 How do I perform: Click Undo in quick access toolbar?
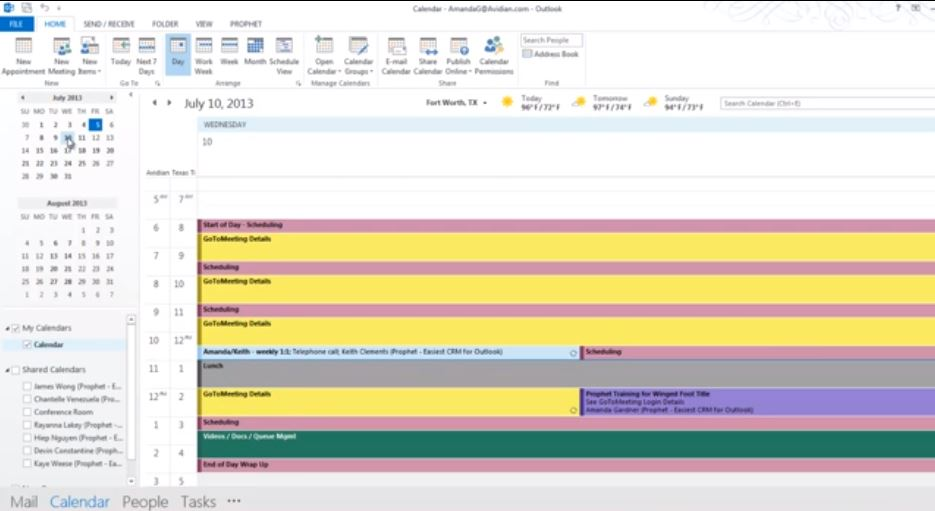pyautogui.click(x=45, y=8)
